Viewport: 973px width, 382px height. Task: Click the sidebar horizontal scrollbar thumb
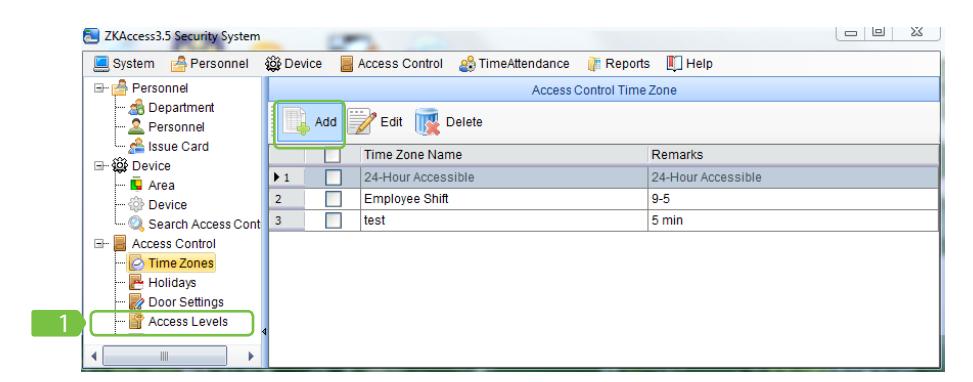(164, 356)
